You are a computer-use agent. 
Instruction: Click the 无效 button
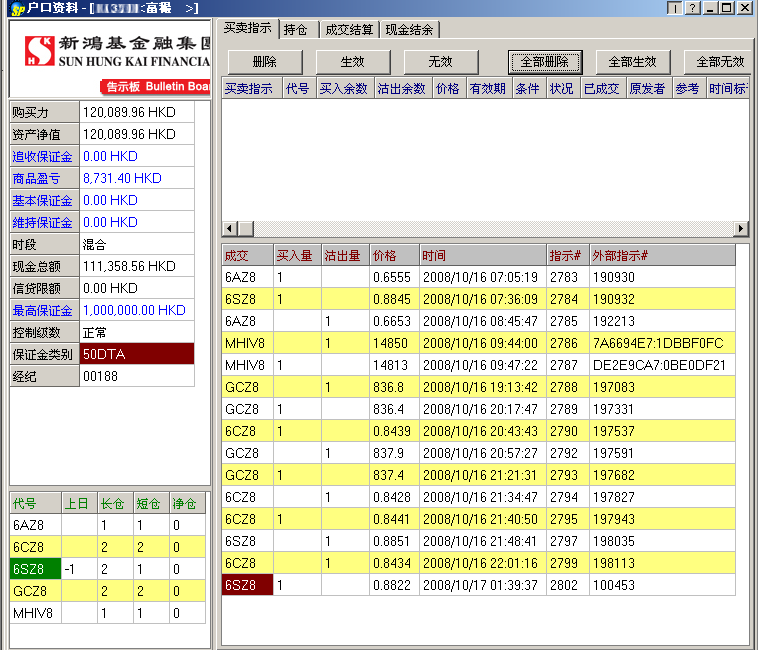click(x=440, y=62)
